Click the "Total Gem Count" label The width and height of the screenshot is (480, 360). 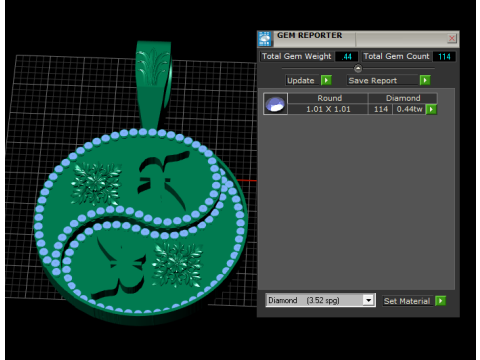[x=396, y=56]
